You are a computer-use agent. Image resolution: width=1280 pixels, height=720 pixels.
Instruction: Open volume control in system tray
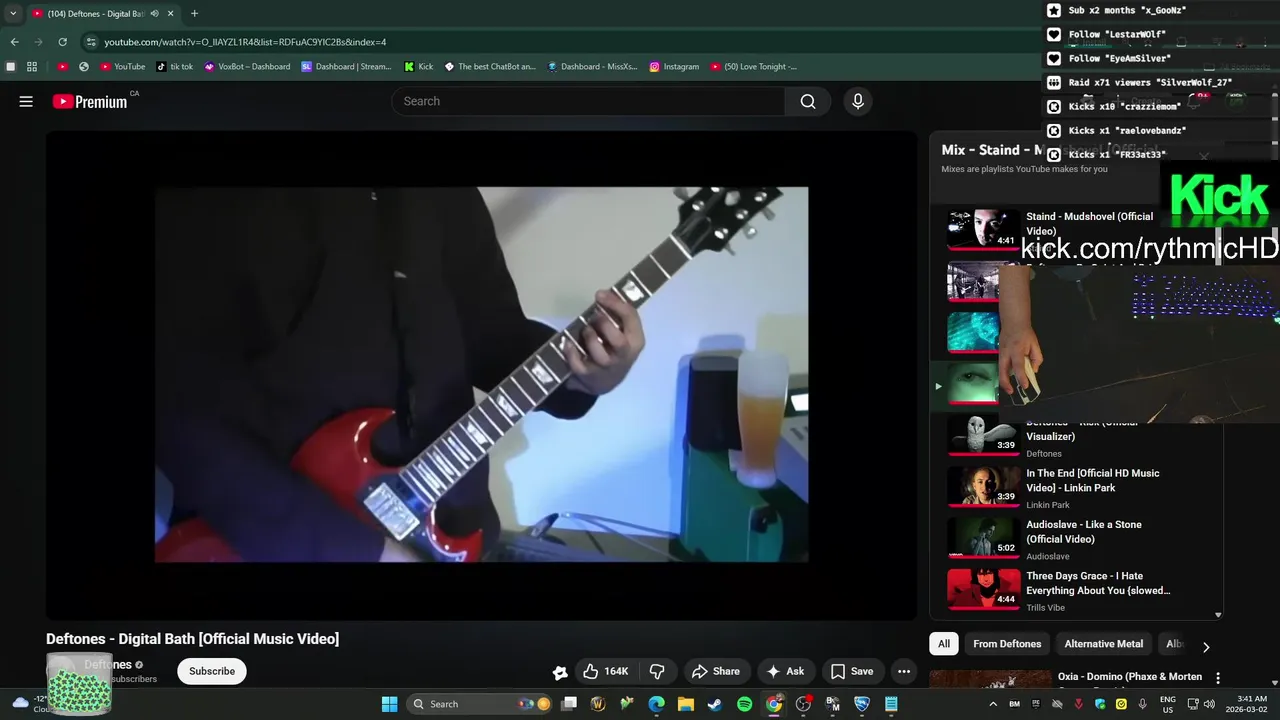[x=1209, y=704]
